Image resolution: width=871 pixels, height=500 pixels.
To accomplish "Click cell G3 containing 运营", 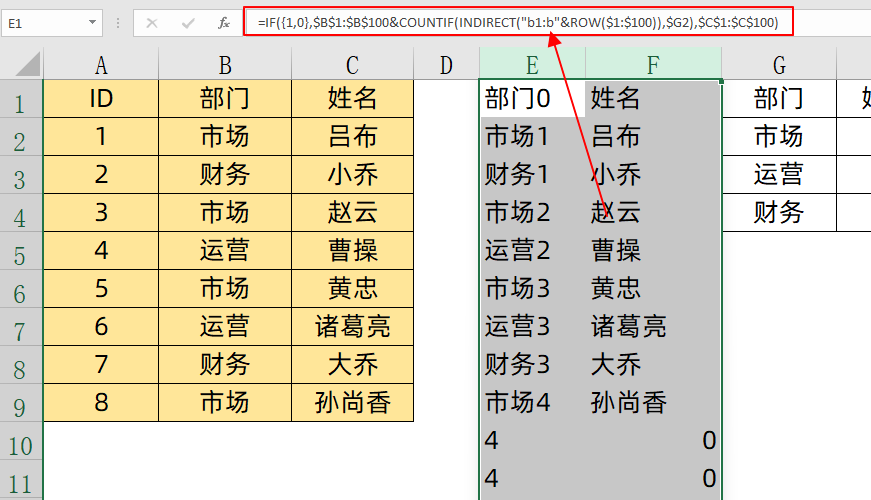I will click(x=779, y=174).
